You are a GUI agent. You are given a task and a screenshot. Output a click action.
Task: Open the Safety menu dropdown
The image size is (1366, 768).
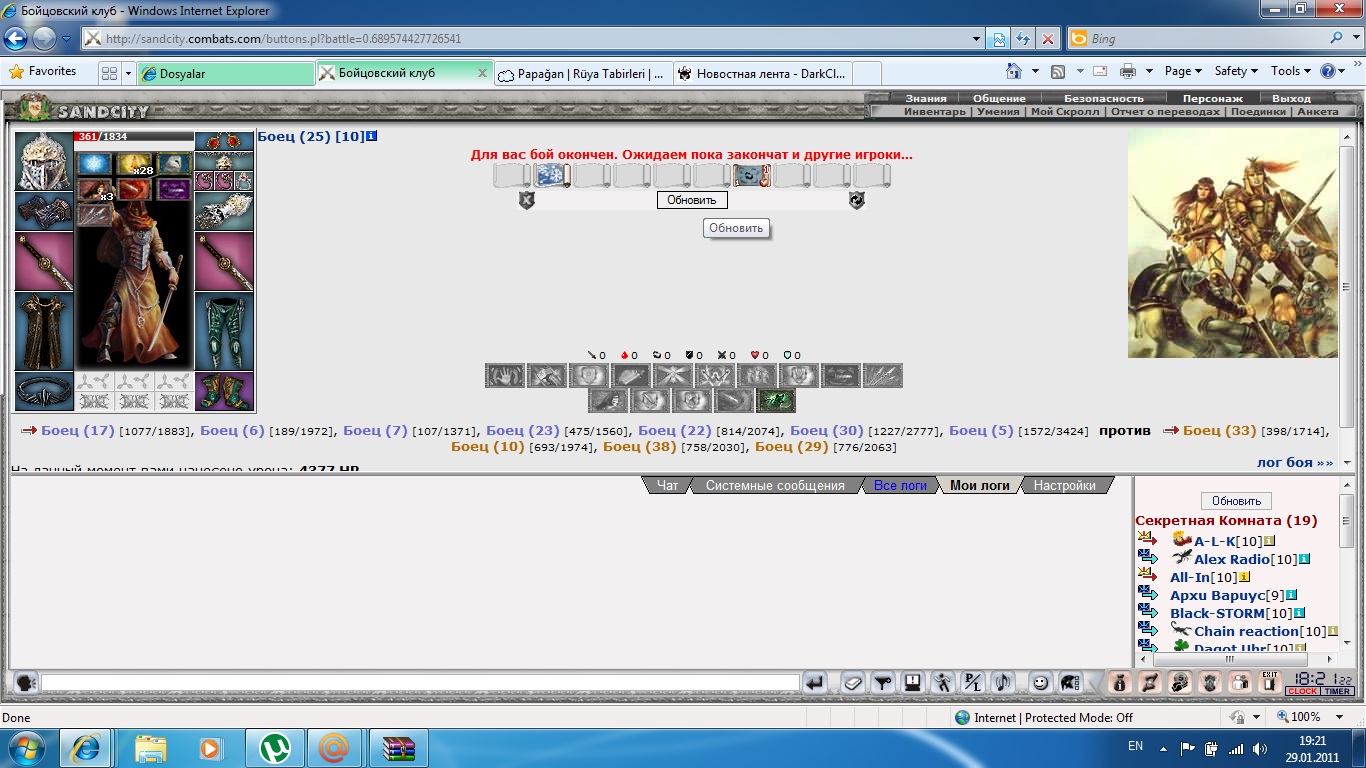[1236, 71]
